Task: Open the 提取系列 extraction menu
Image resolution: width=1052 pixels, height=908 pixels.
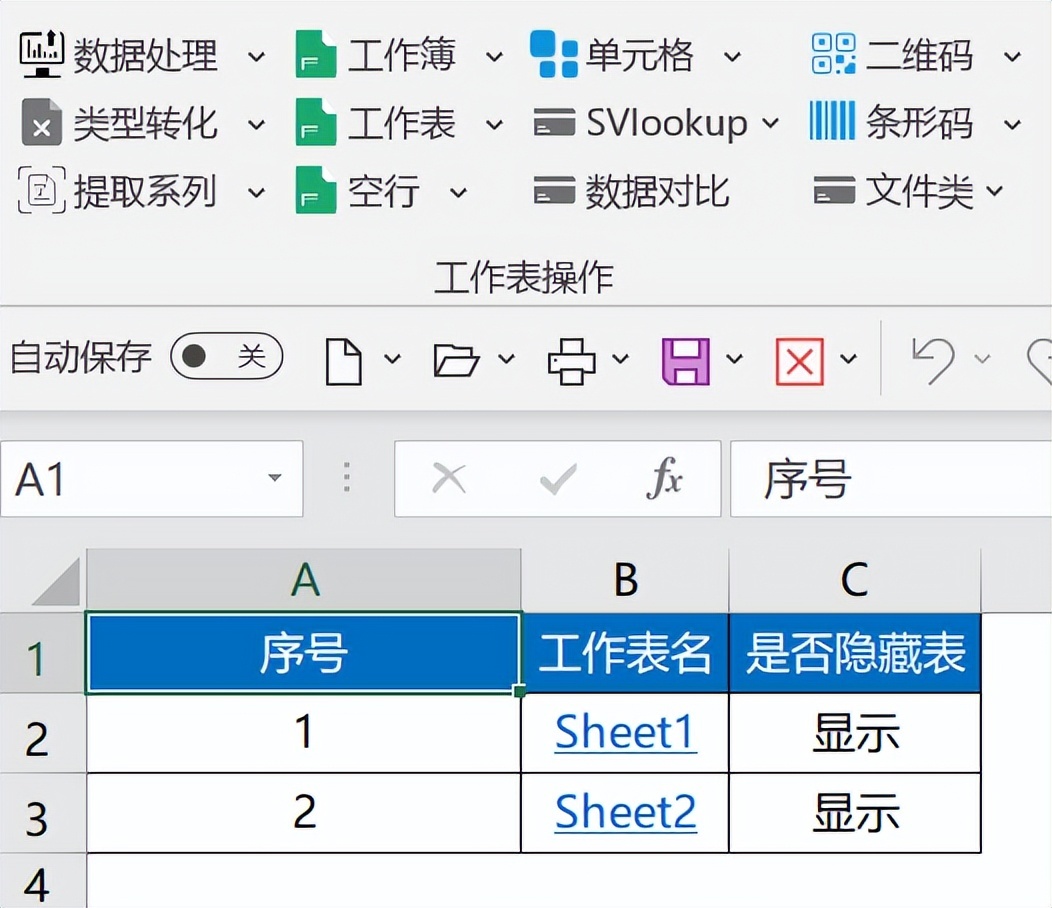Action: point(256,191)
